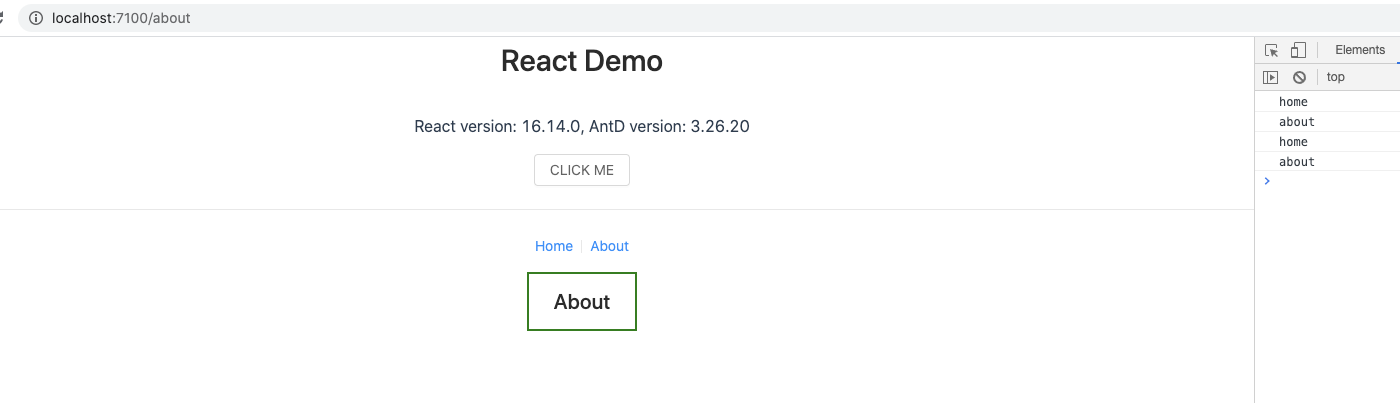Open the About navigation link
This screenshot has height=403, width=1400.
609,246
